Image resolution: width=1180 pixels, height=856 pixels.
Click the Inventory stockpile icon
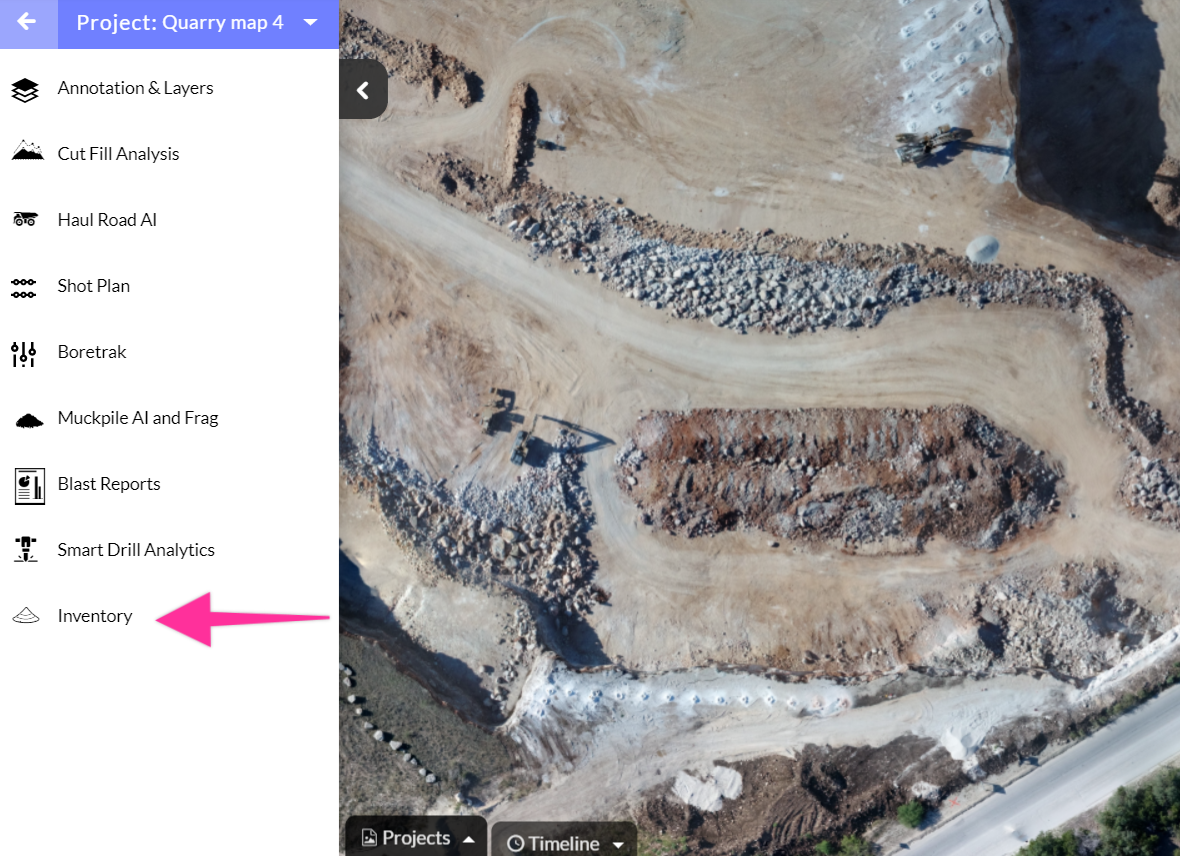pos(26,616)
